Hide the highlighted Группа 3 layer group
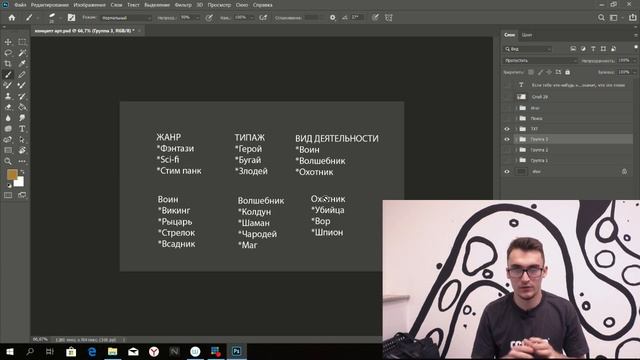Image resolution: width=640 pixels, height=360 pixels. tap(507, 139)
